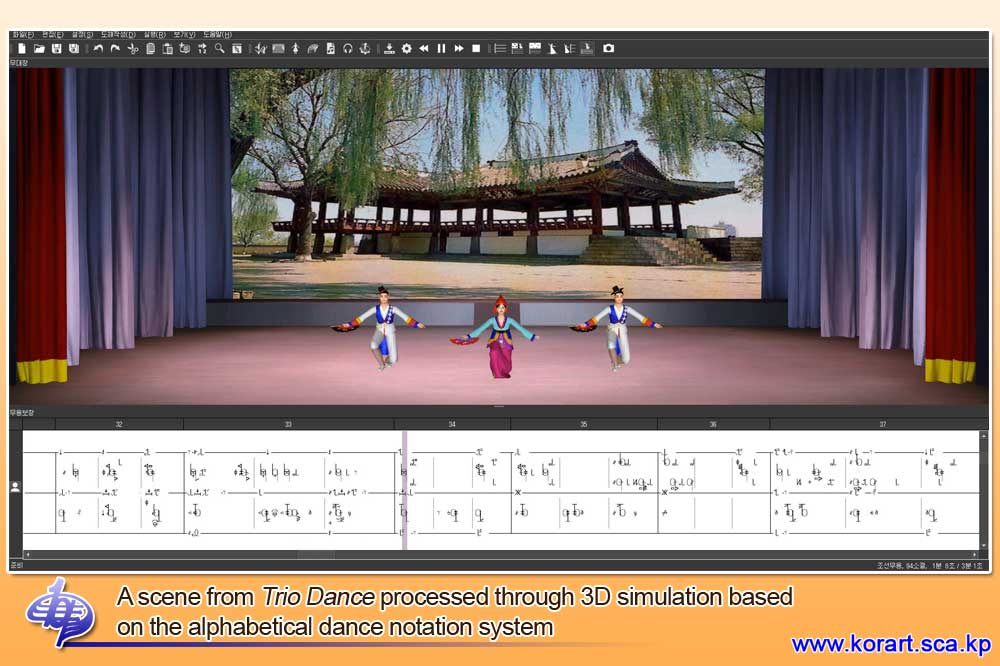Click measure number 32 in notation ruler
The image size is (1000, 666).
click(x=119, y=424)
